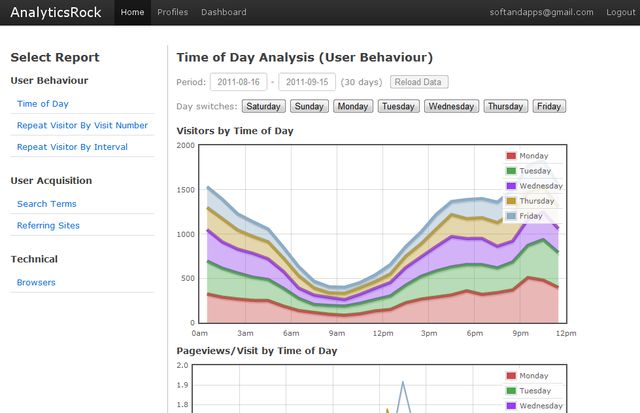
Task: Click green Tuesday swatch in Visitors legend
Action: (x=511, y=171)
